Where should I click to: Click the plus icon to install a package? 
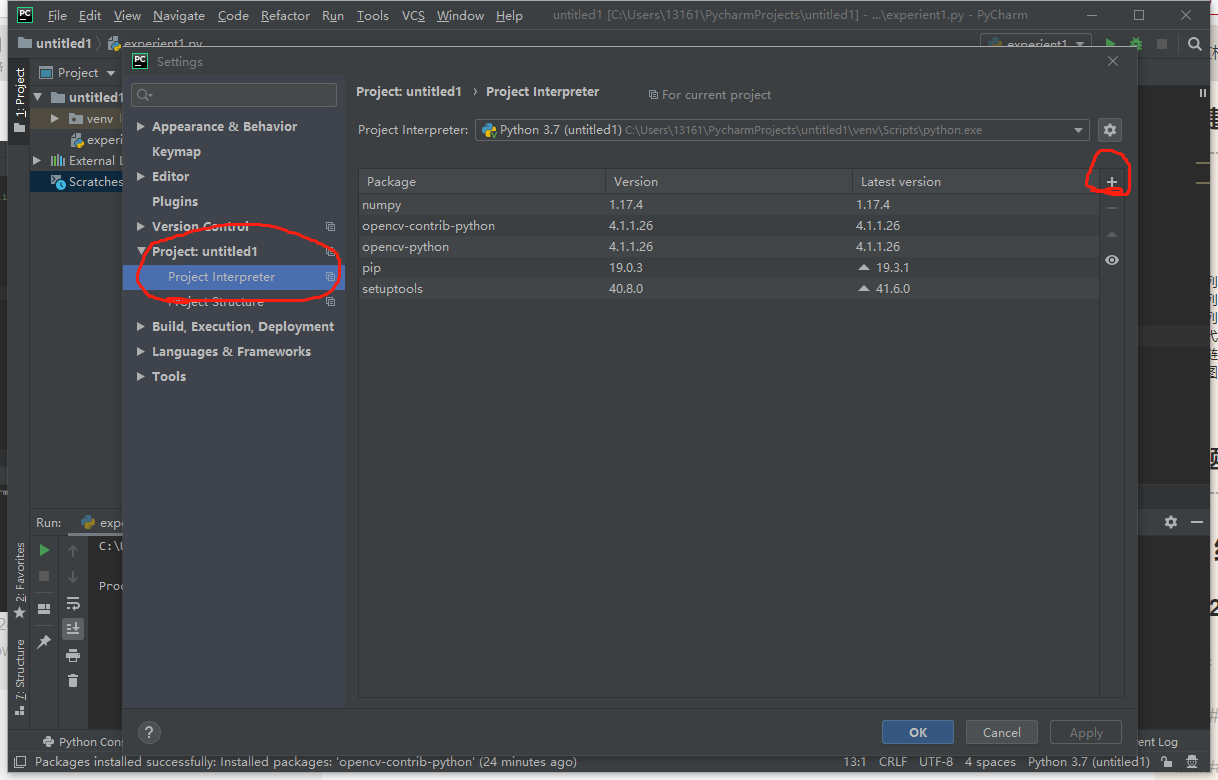(x=1112, y=182)
